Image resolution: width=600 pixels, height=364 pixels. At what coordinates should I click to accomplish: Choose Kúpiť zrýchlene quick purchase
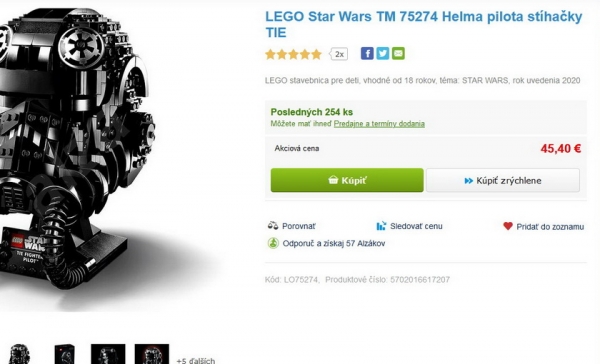coord(503,180)
